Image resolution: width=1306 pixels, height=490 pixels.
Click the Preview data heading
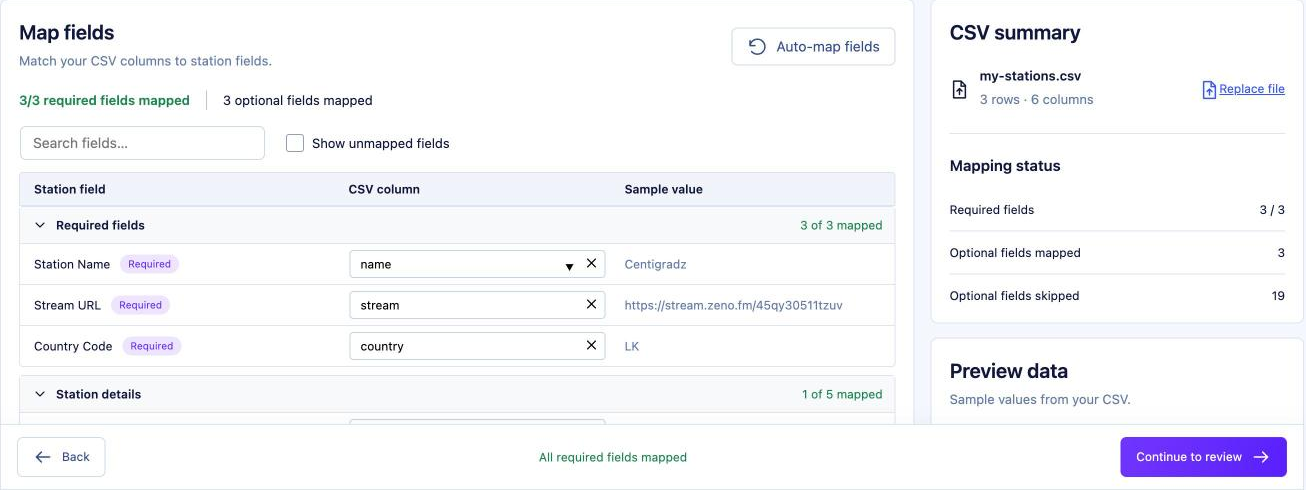(1008, 371)
